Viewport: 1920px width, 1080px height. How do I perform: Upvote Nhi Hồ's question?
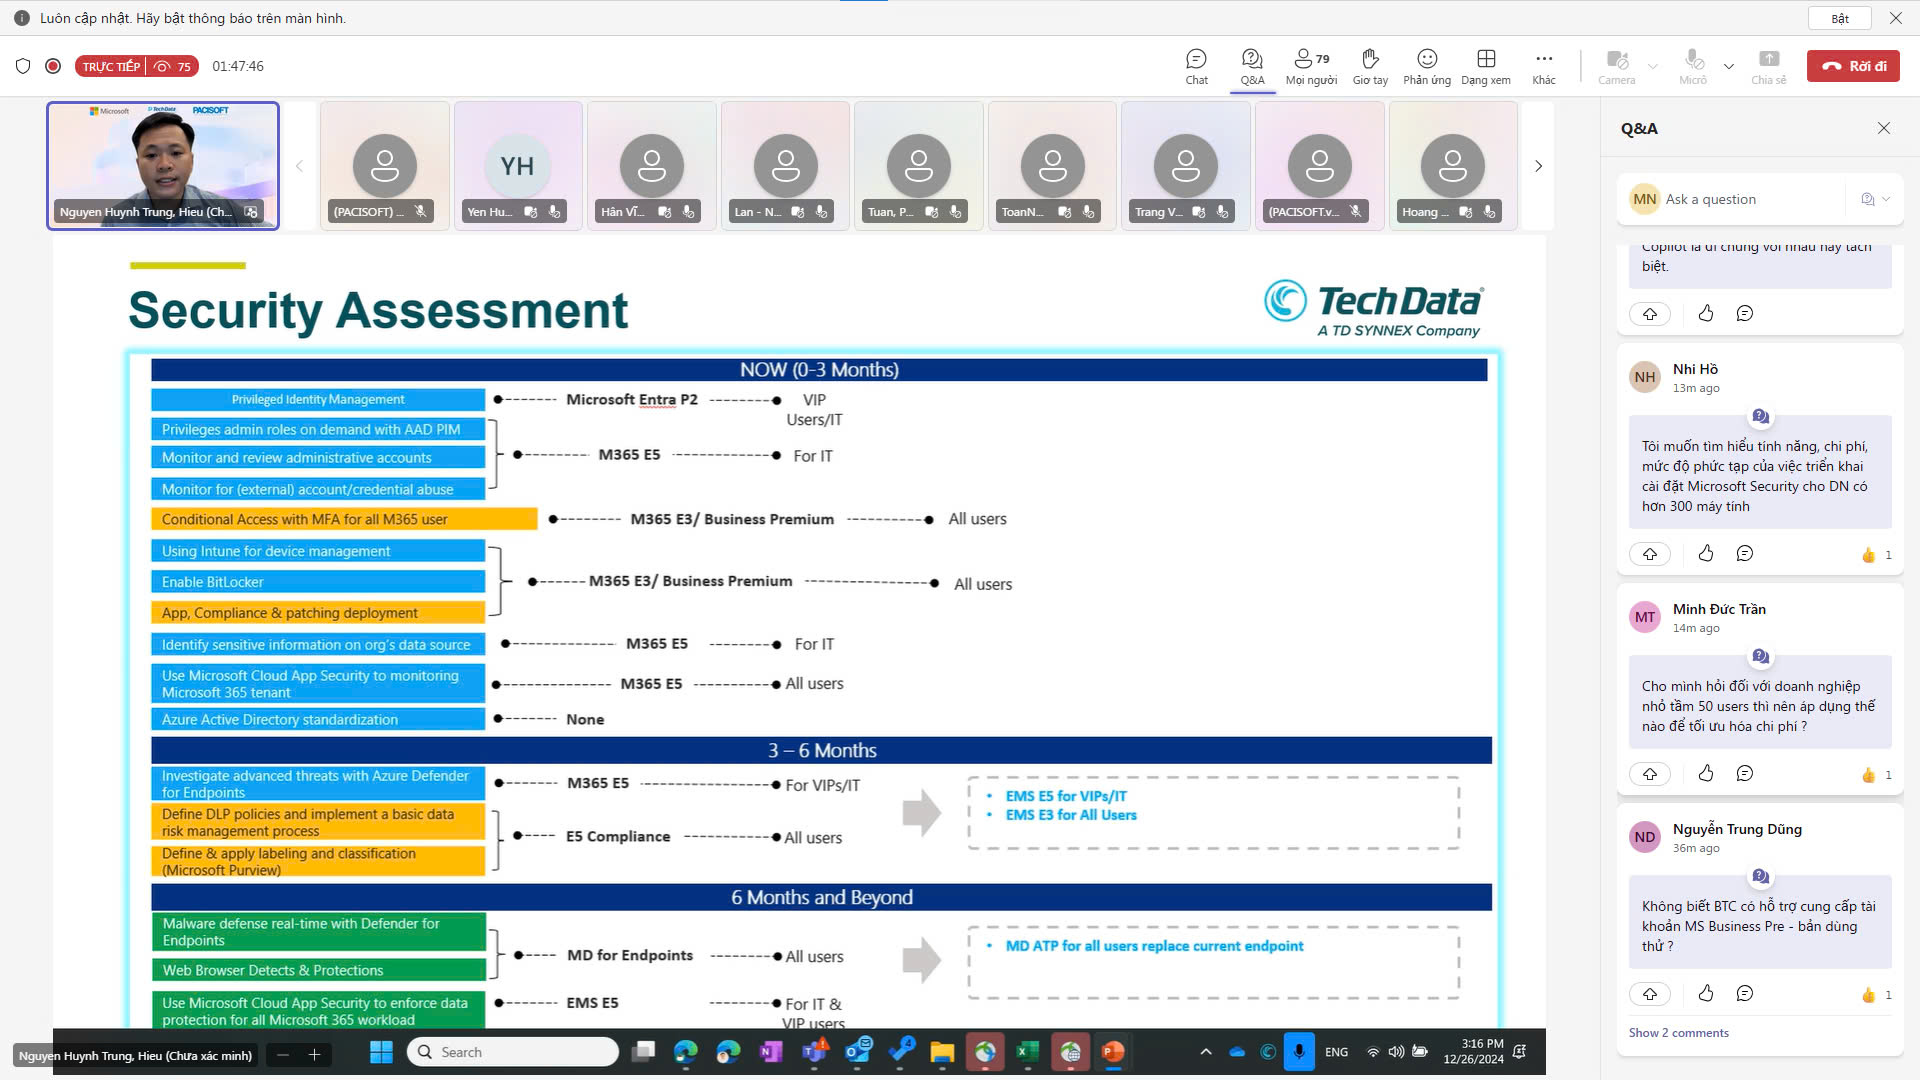pos(1650,554)
